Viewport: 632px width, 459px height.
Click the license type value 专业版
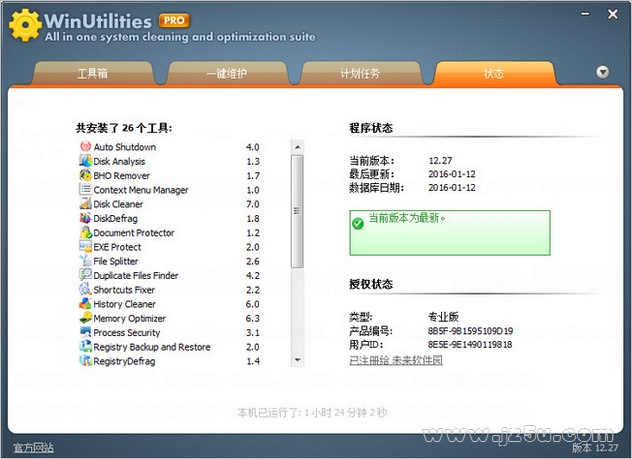443,317
